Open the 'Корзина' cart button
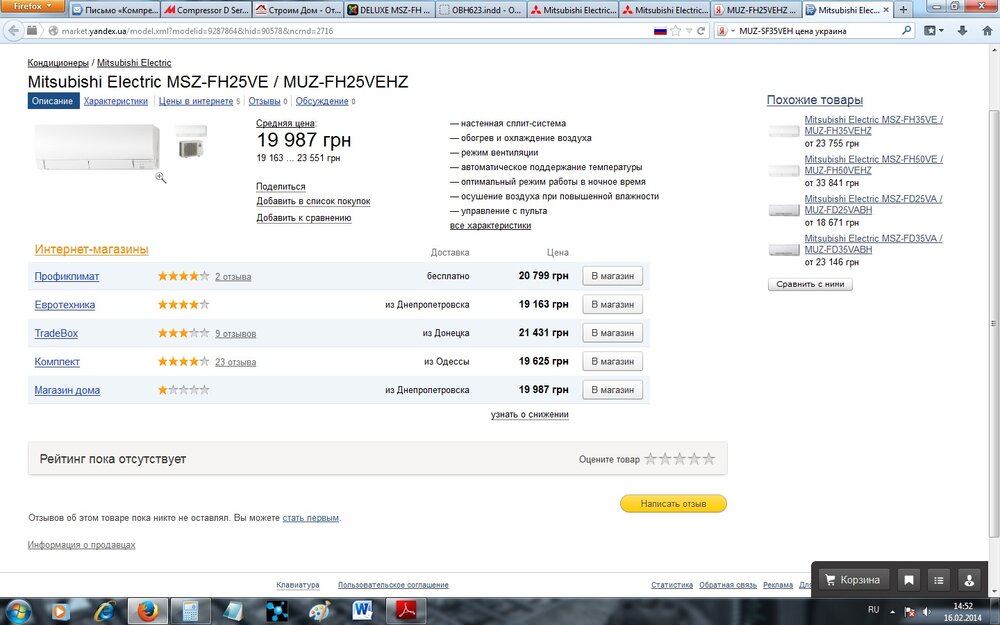 [853, 580]
